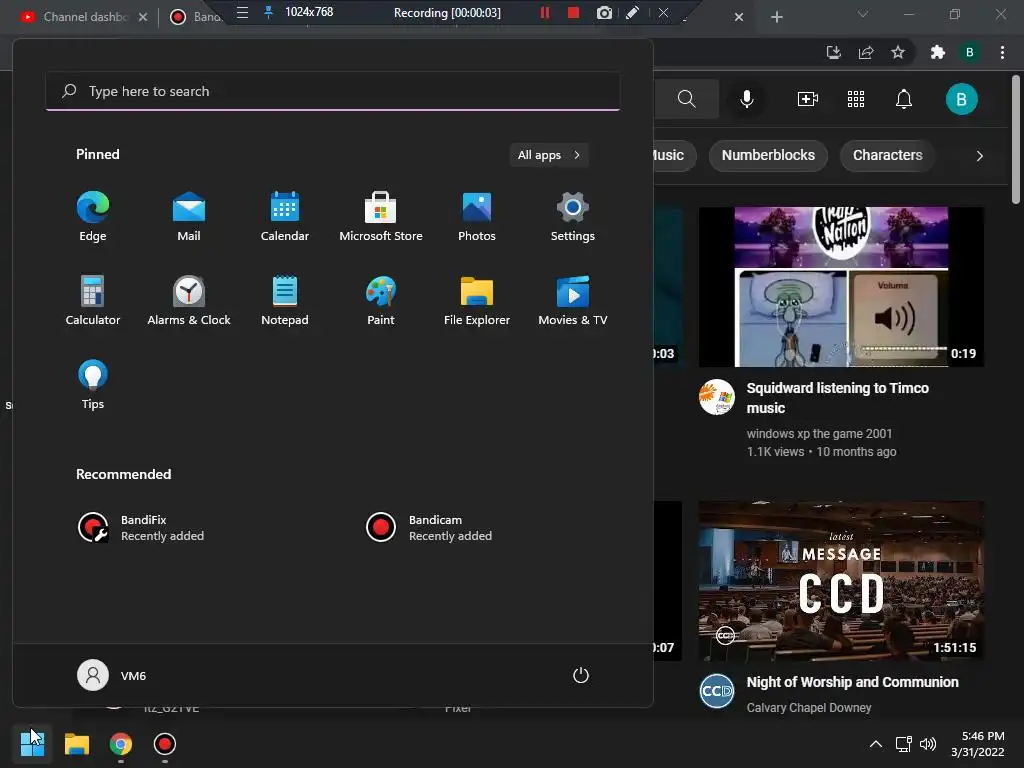Launch the Mail app
The width and height of the screenshot is (1024, 768).
tap(189, 216)
